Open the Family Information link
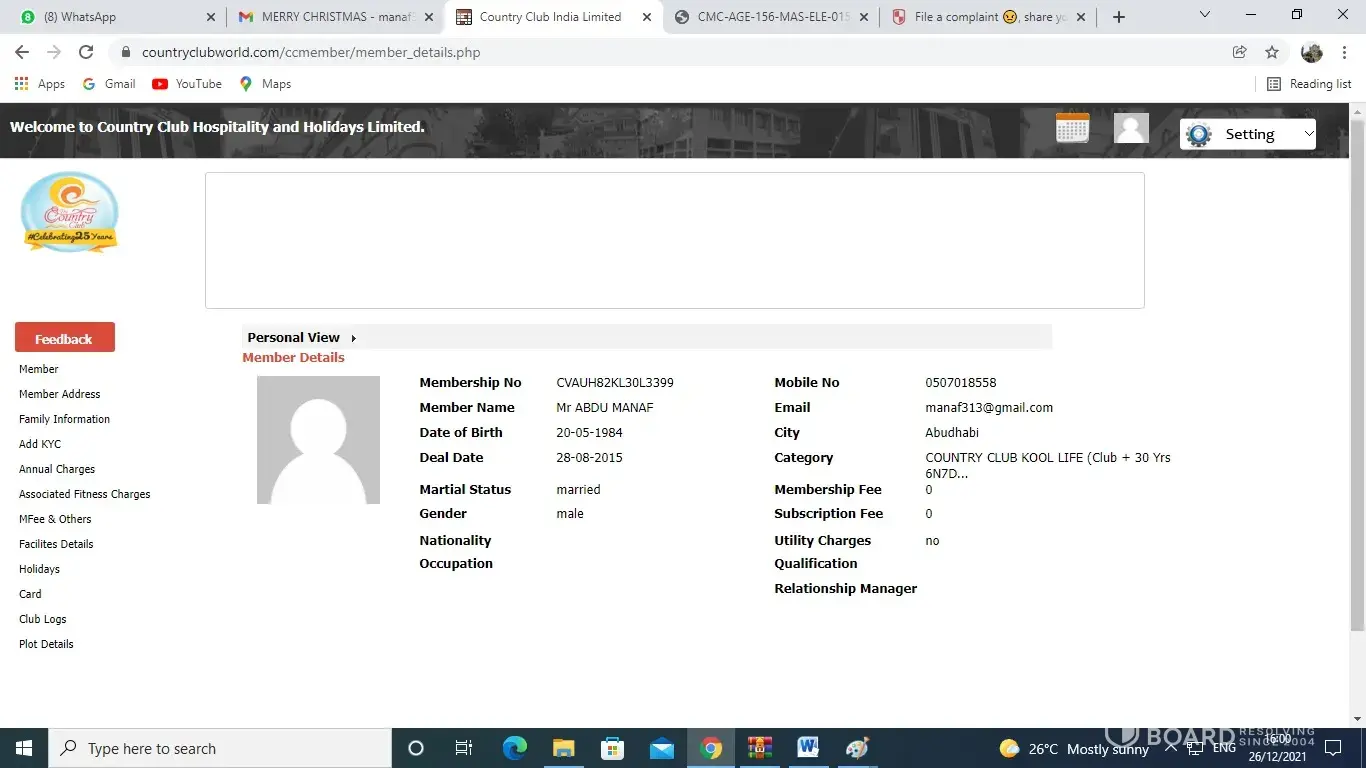 point(64,419)
